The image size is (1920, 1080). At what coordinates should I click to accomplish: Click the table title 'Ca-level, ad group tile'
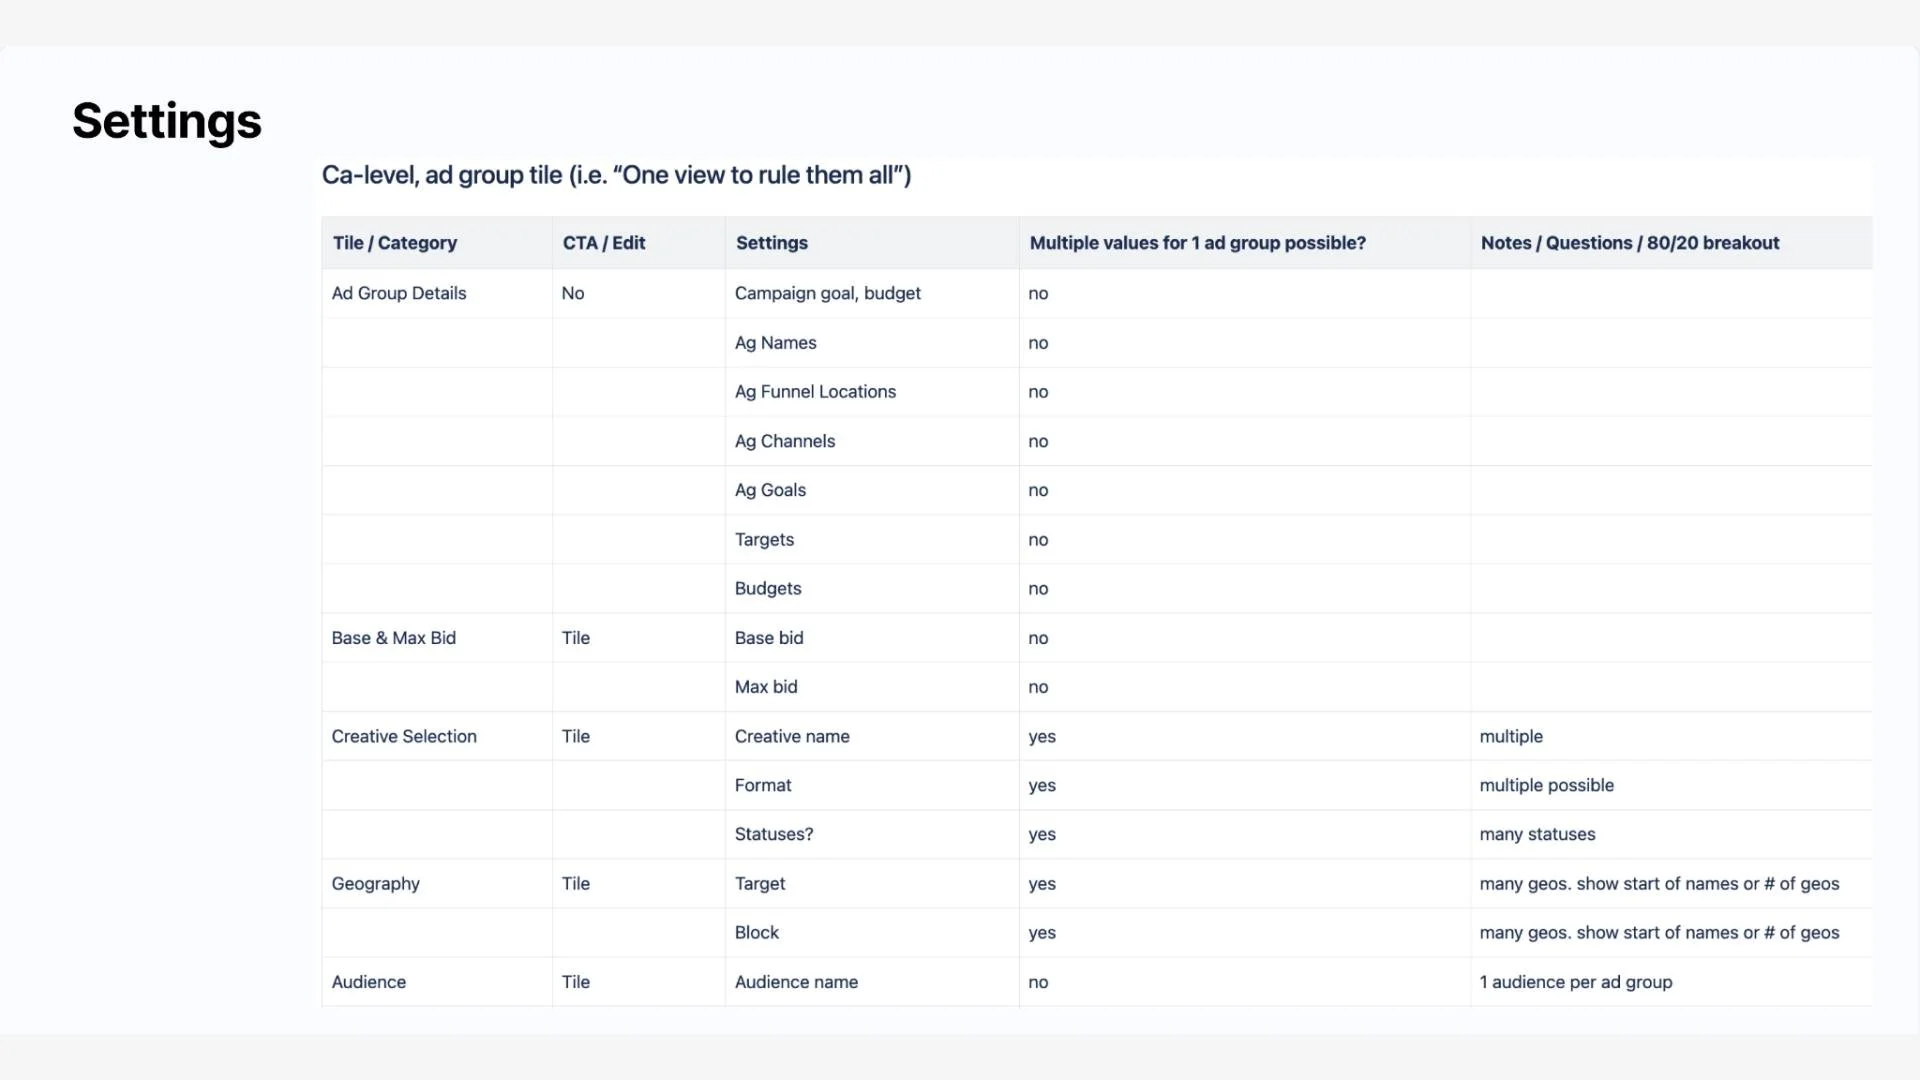click(x=616, y=175)
